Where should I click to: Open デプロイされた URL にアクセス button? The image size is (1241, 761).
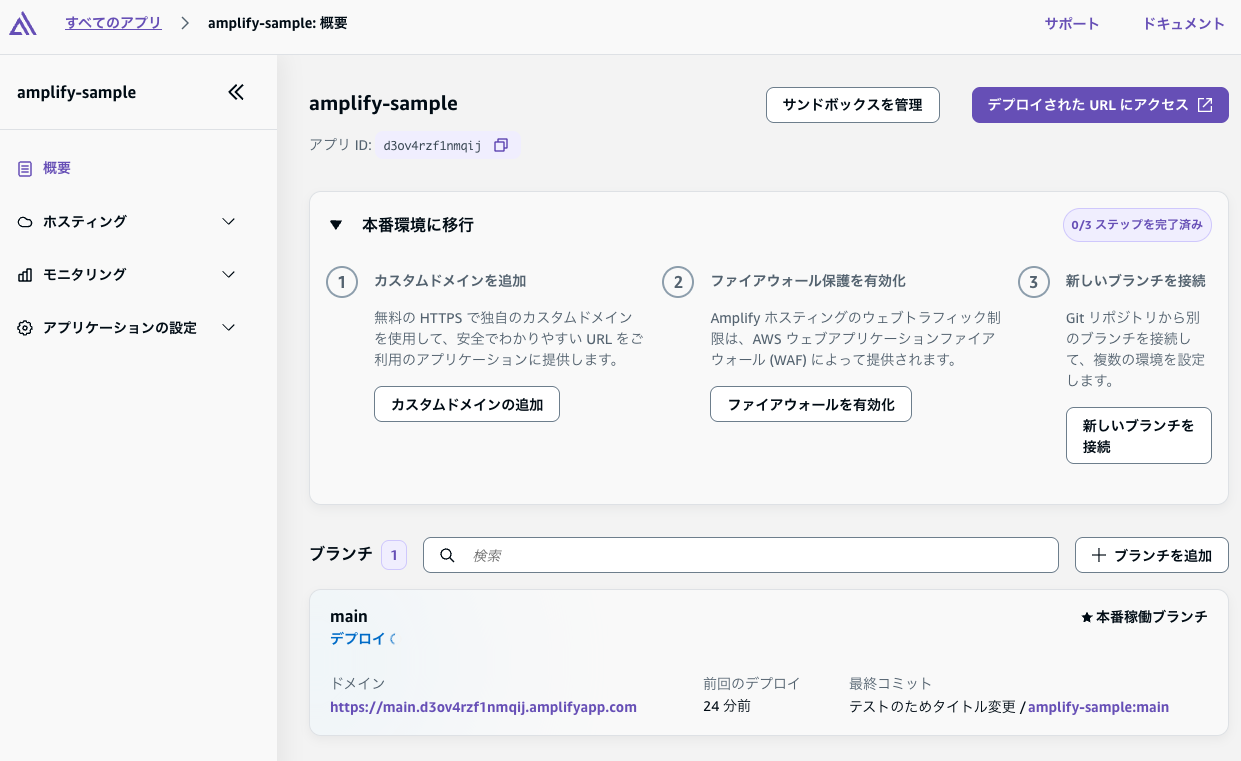(1099, 105)
